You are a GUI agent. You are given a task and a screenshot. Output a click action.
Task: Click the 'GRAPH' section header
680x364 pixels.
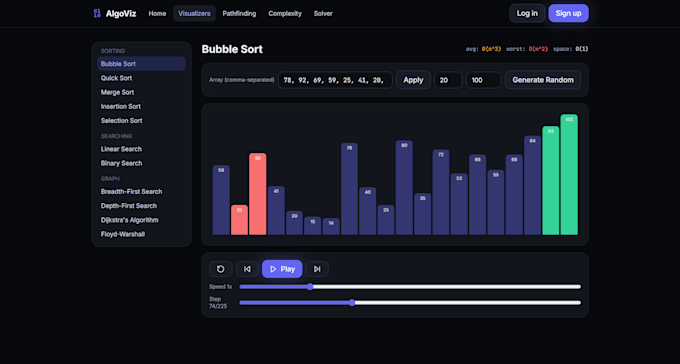coord(110,178)
